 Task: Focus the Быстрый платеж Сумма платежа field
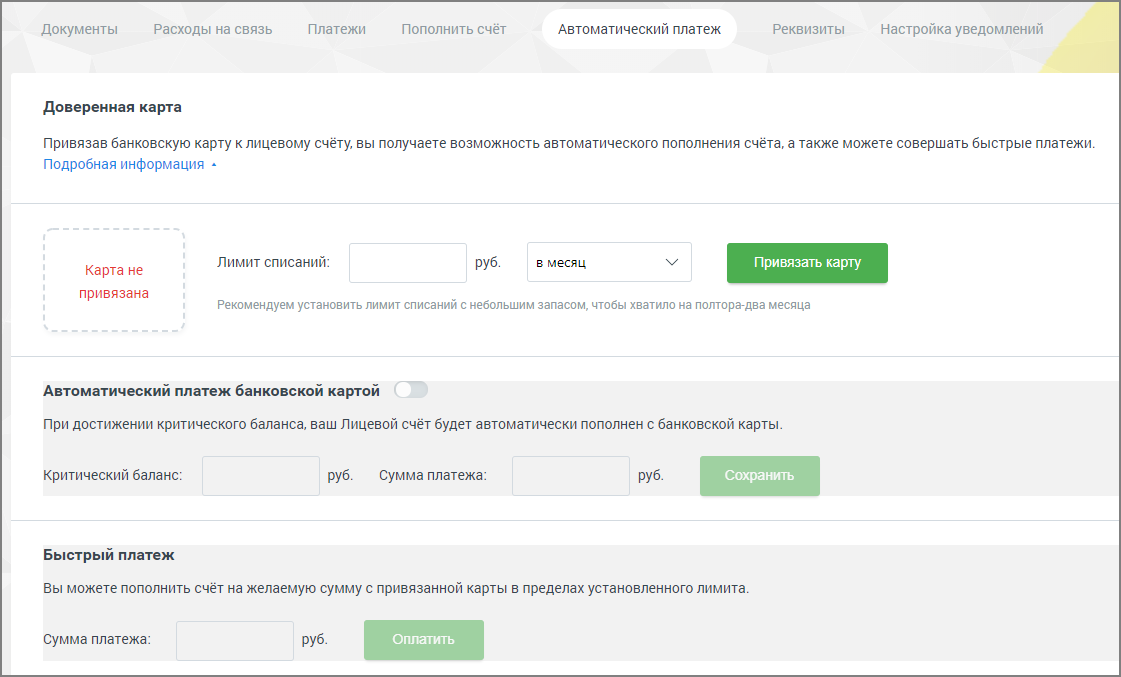coord(234,640)
